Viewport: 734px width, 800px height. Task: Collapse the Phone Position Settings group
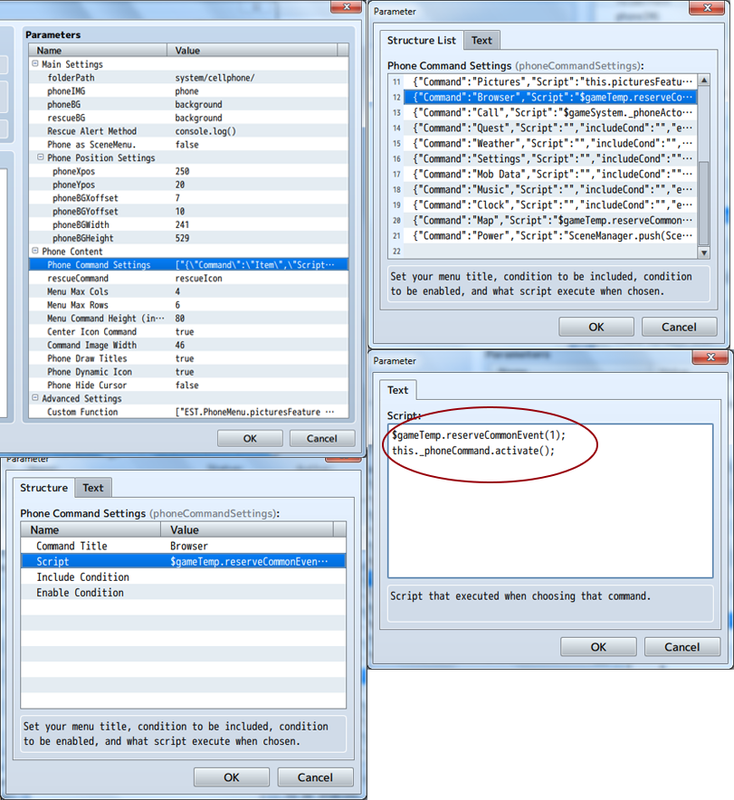pyautogui.click(x=40, y=157)
